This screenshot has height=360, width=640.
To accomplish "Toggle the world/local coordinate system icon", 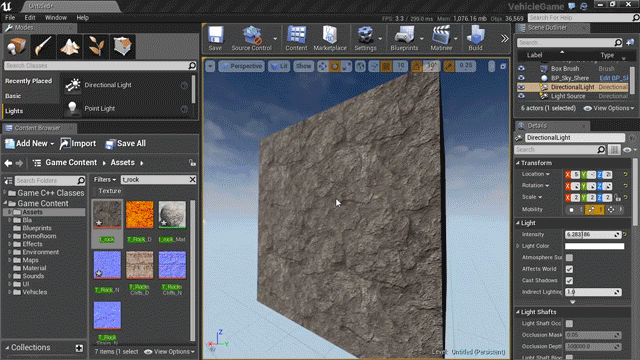I will pyautogui.click(x=360, y=66).
